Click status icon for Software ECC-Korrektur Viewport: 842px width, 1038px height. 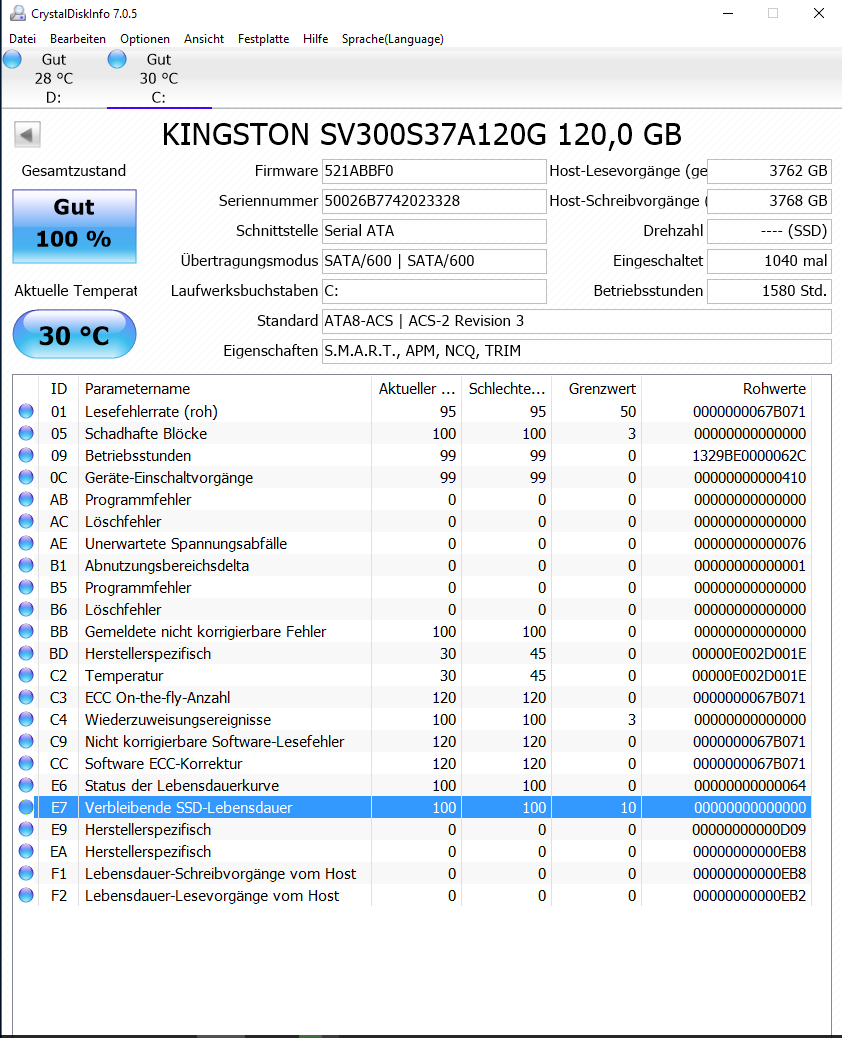26,763
